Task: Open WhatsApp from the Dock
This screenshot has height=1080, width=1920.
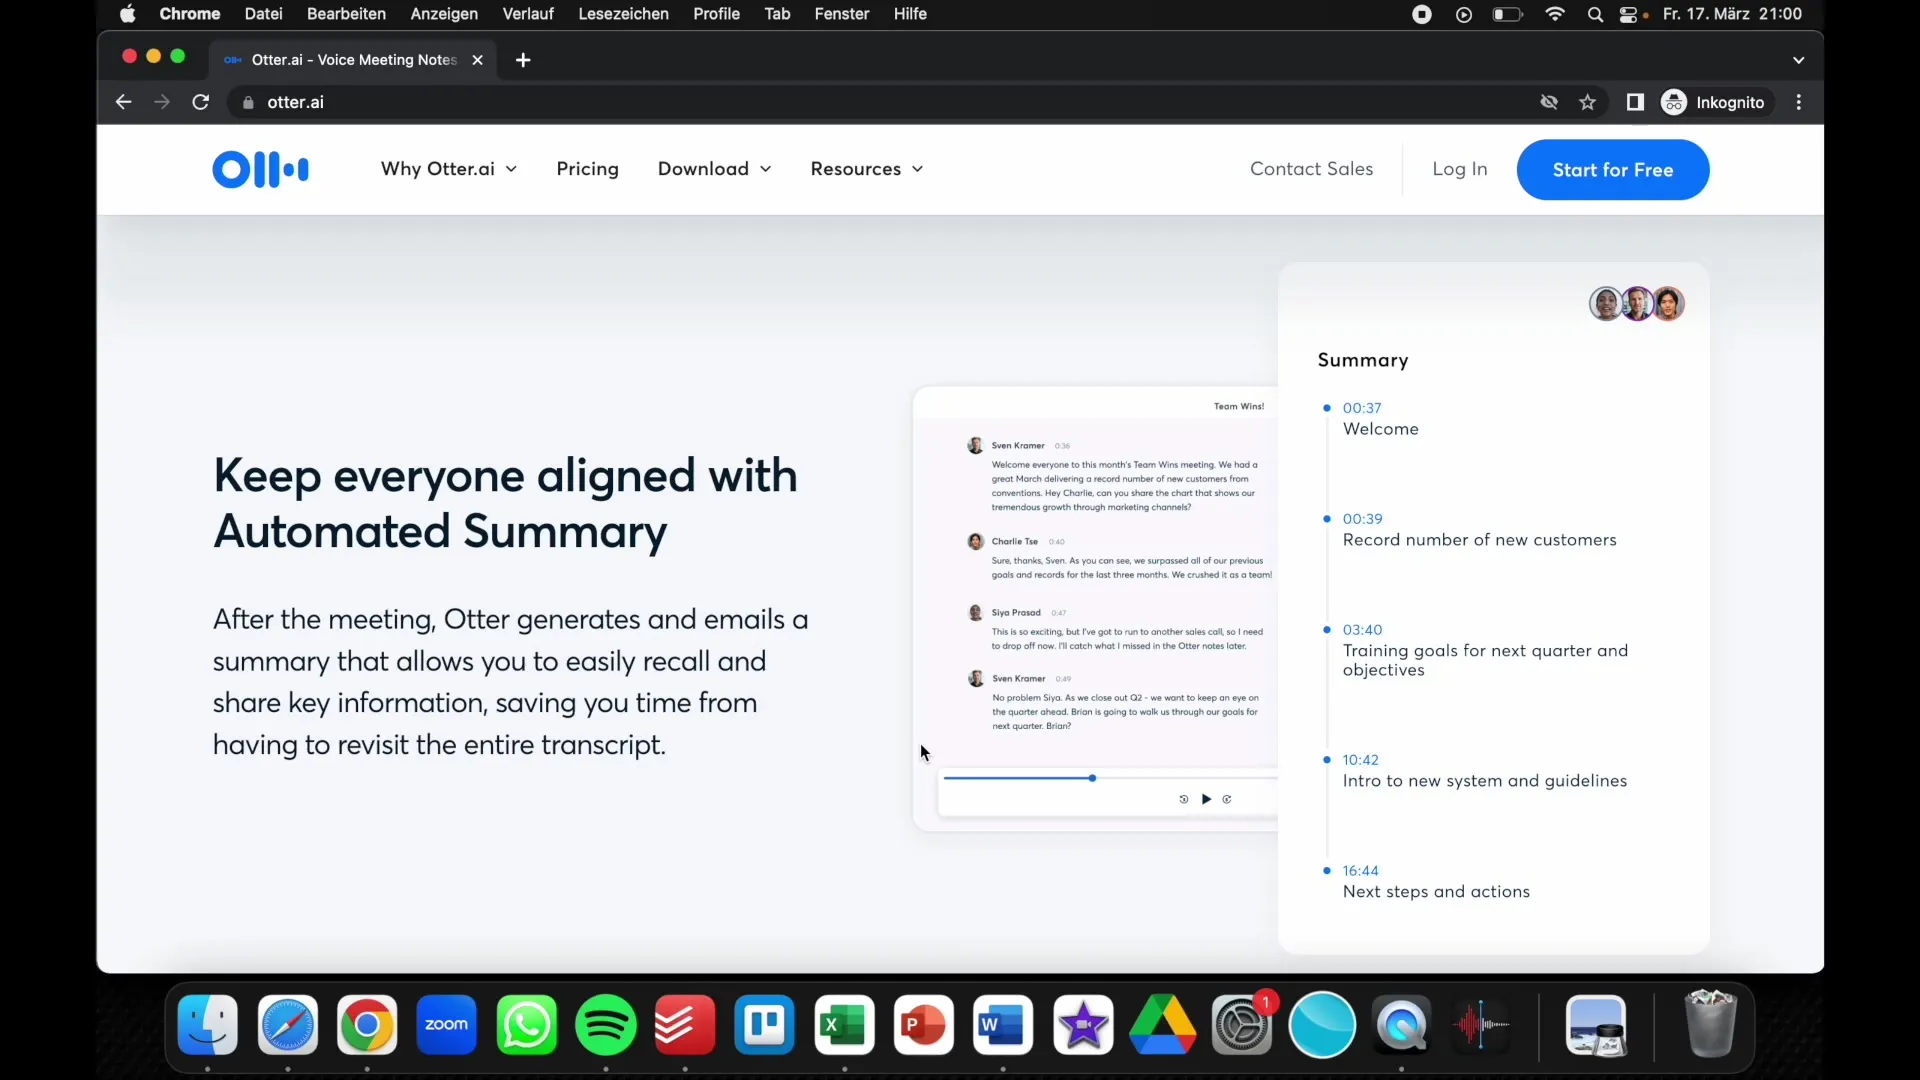Action: click(526, 1025)
